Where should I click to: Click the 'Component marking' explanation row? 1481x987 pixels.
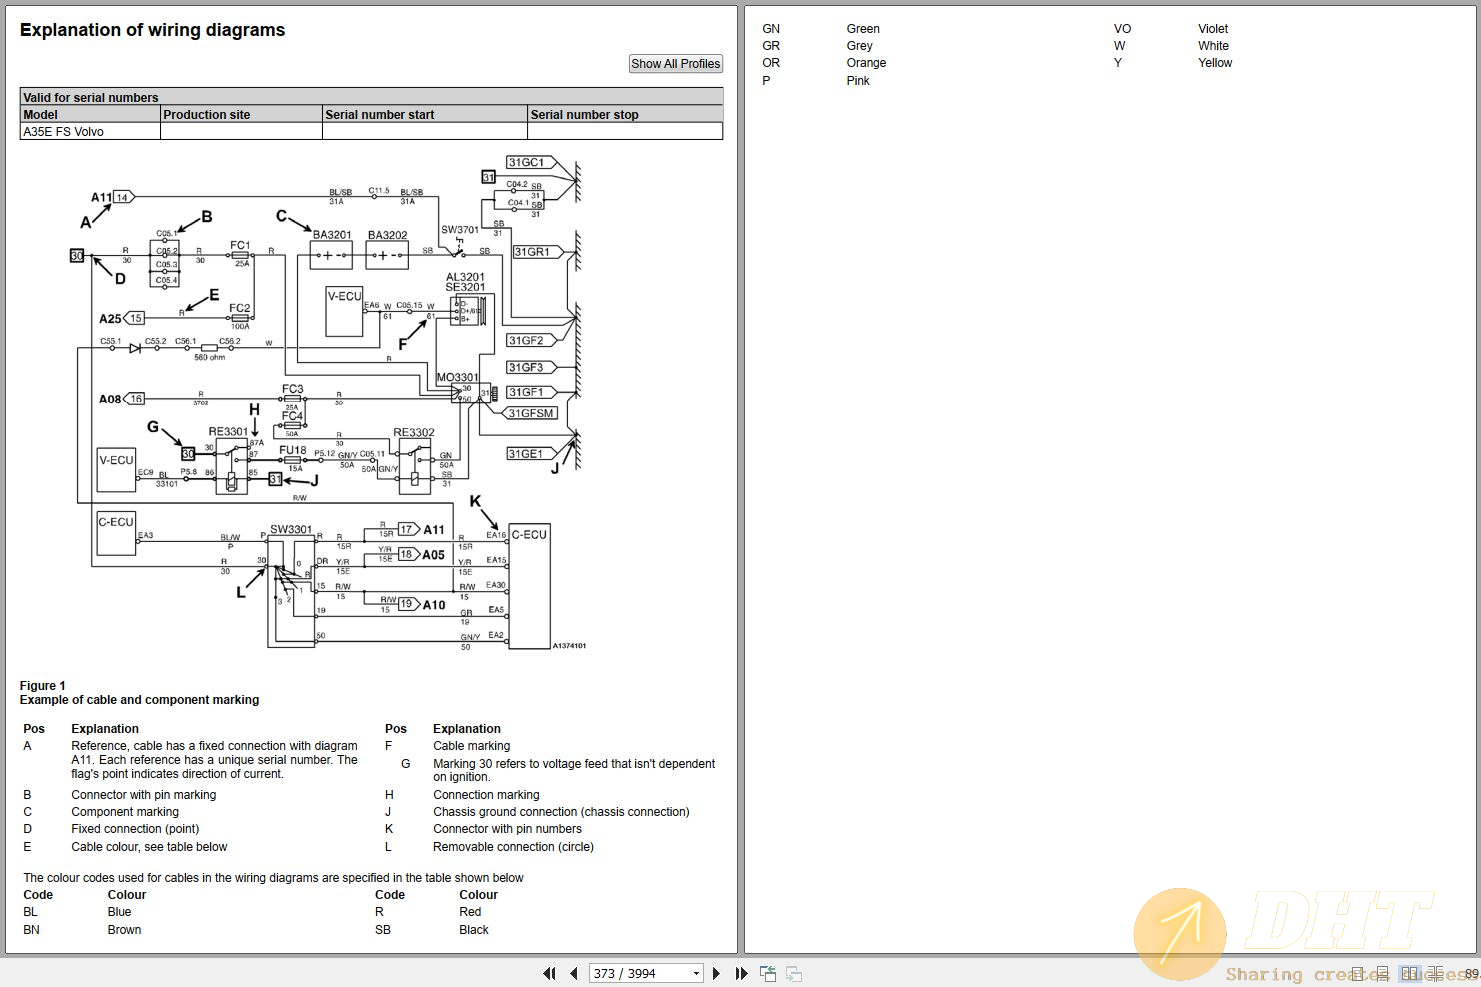click(x=125, y=812)
